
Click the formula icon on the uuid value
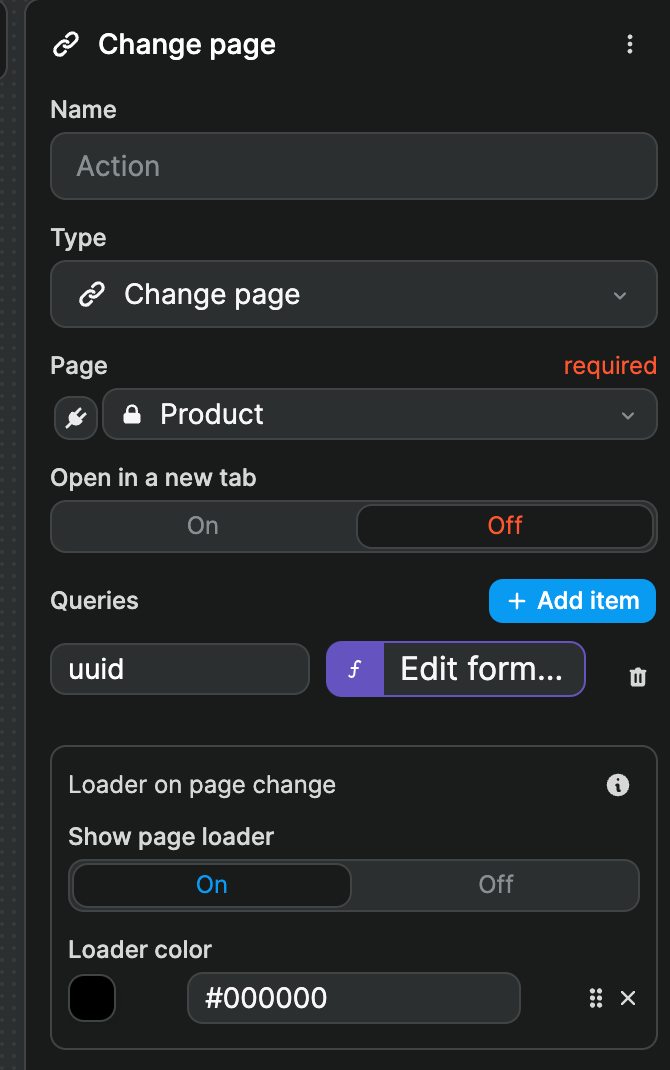(x=353, y=669)
